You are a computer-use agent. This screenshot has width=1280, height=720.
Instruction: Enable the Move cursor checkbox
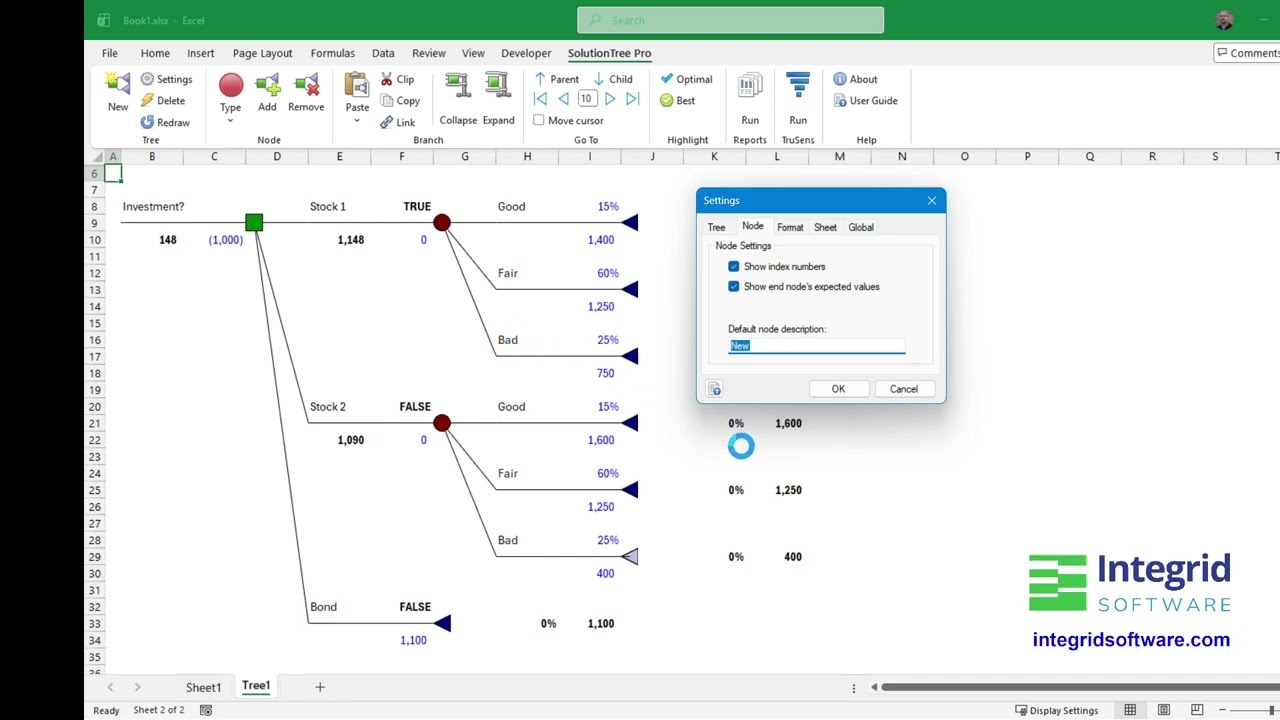tap(539, 120)
